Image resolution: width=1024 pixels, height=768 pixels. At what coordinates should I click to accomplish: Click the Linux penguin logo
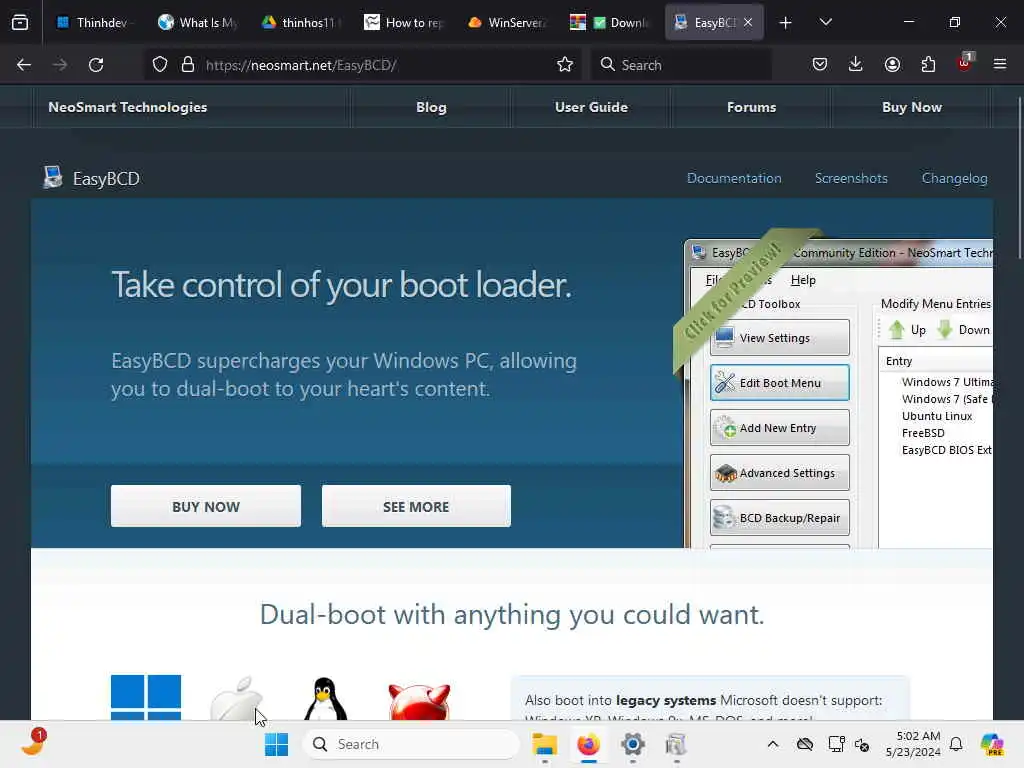tap(326, 699)
